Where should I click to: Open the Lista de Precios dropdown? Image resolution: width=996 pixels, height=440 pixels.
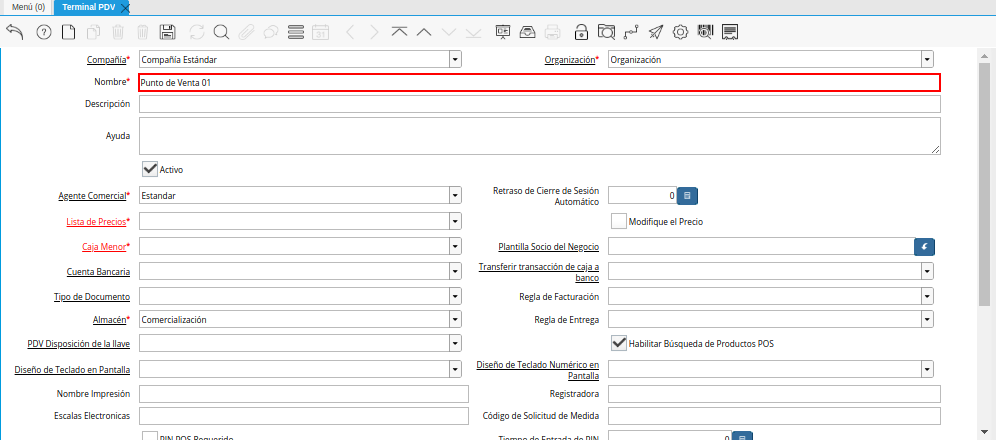455,221
